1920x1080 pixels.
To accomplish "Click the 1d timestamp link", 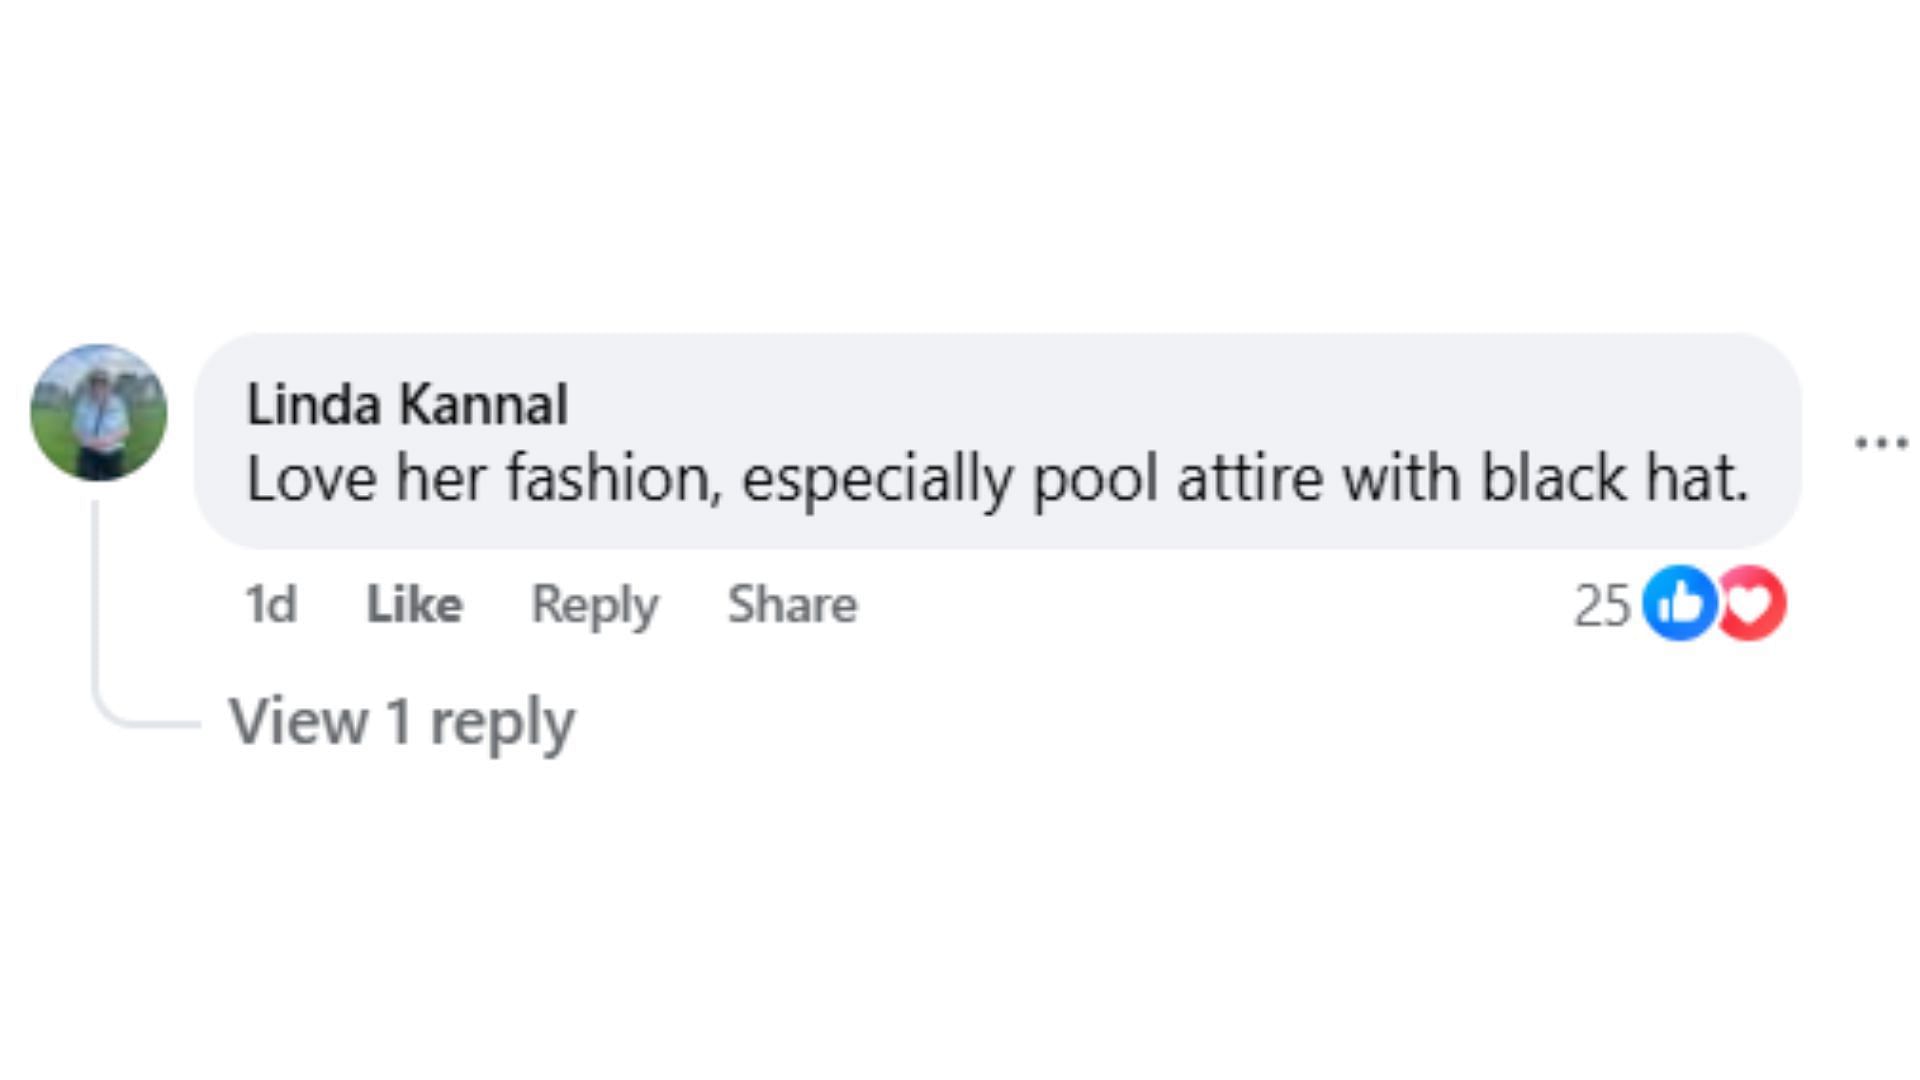I will (x=270, y=604).
